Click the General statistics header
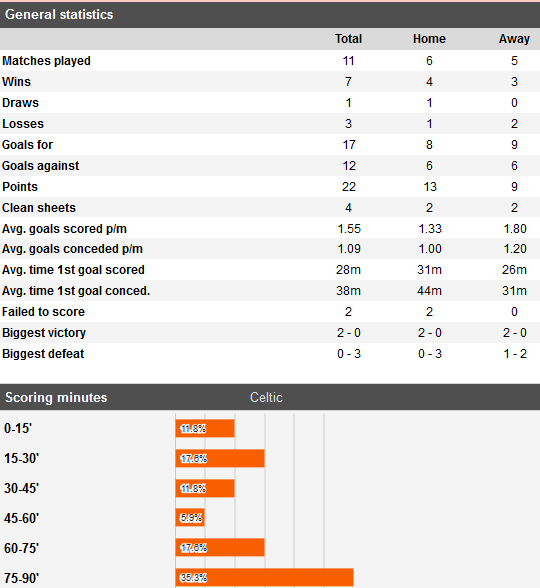The height and width of the screenshot is (588, 540). (x=59, y=15)
